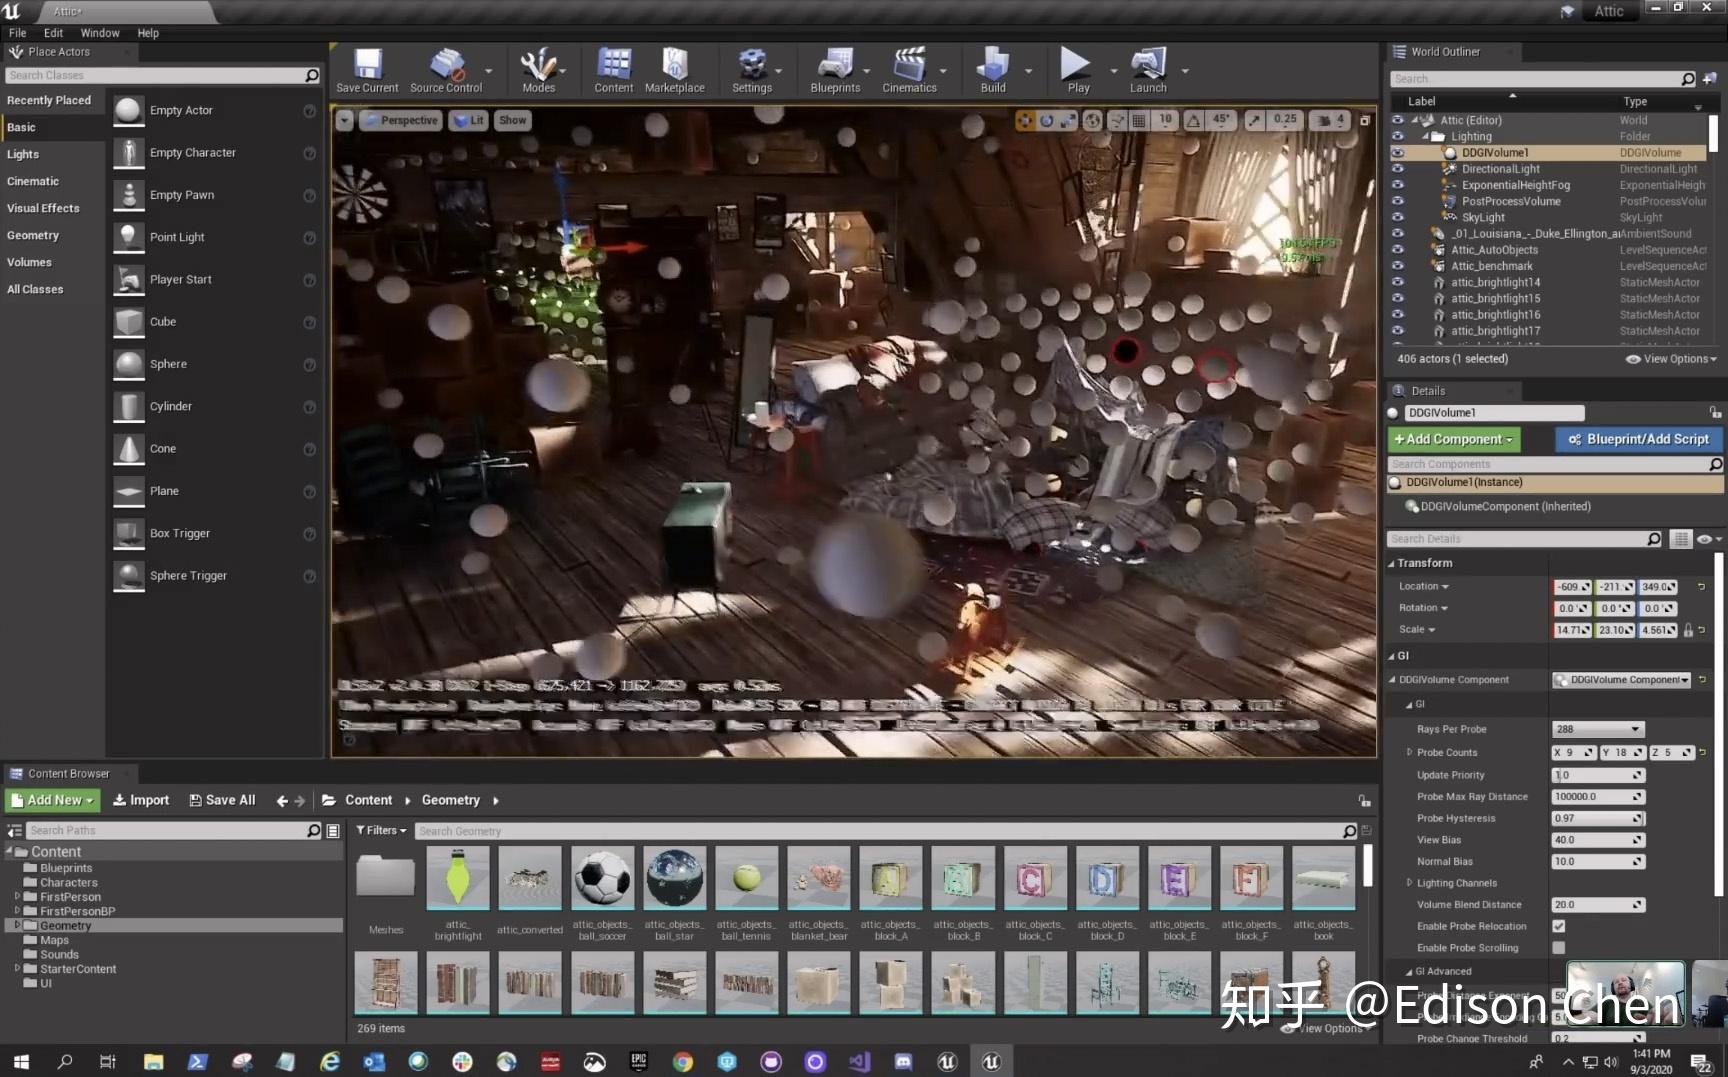Open the Rays Per Probe dropdown
The image size is (1728, 1077).
coord(1597,729)
